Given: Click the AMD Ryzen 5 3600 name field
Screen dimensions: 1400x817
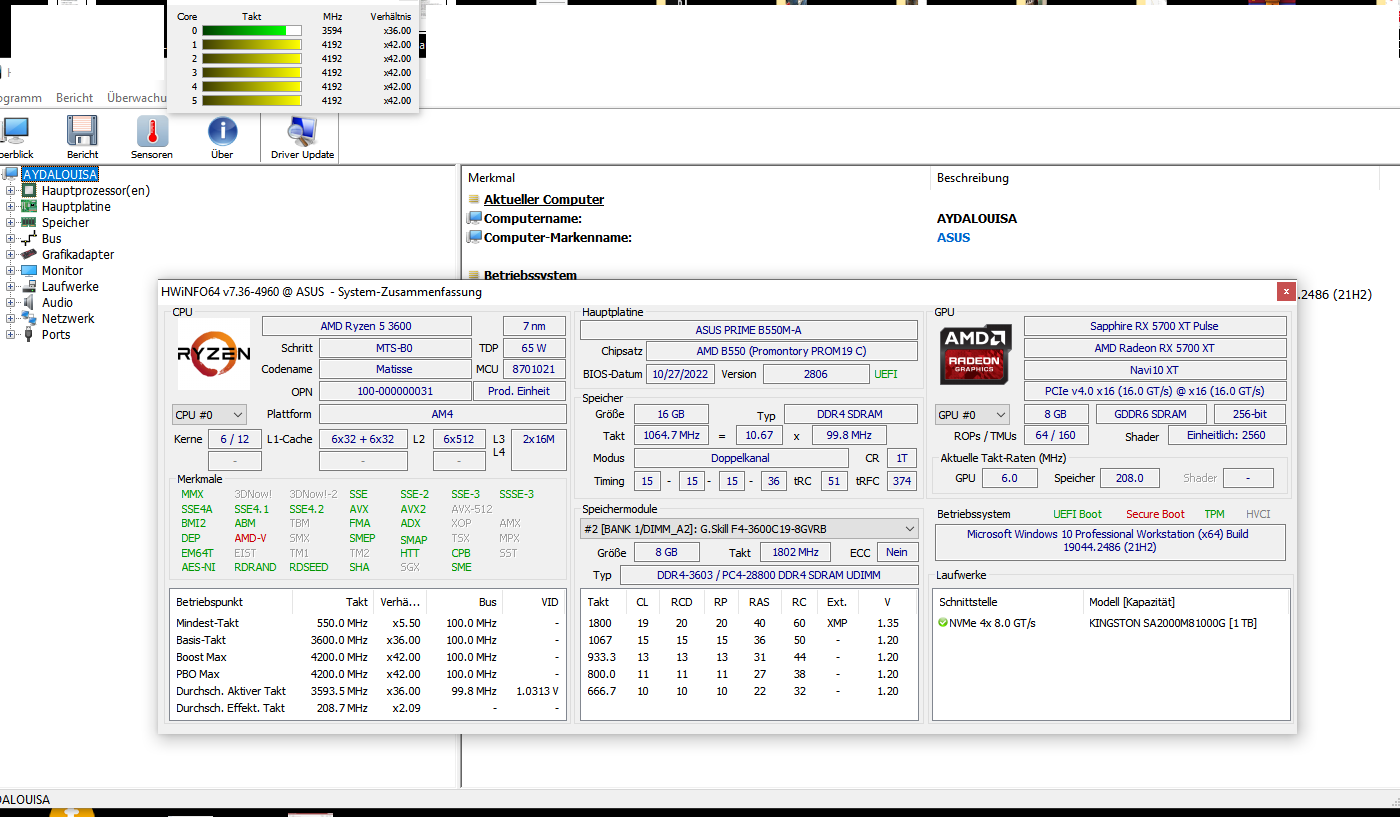Looking at the screenshot, I should (x=366, y=326).
